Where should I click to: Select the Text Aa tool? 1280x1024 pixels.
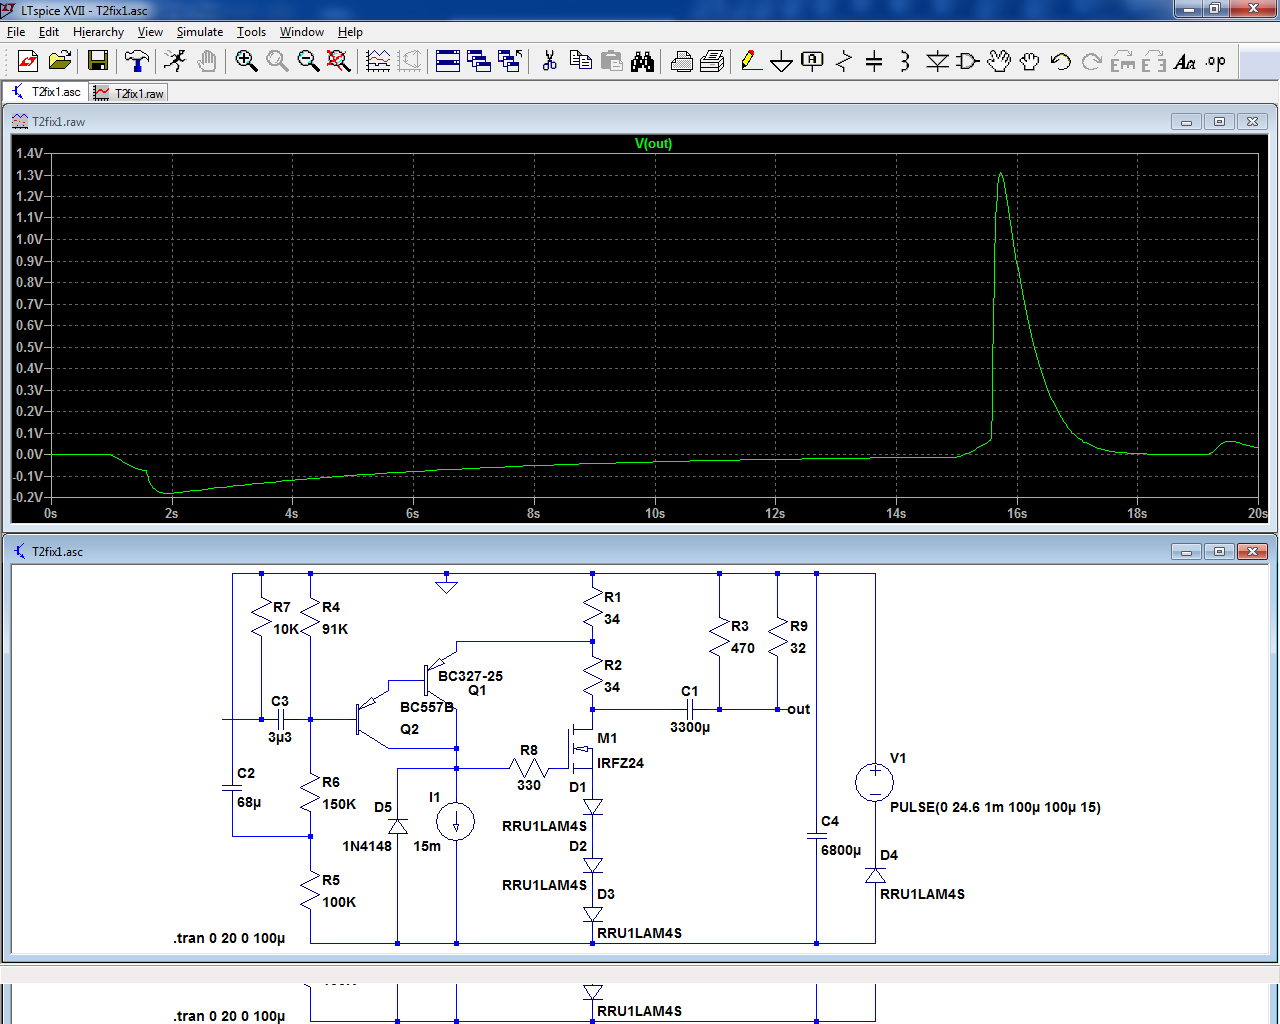[1185, 61]
